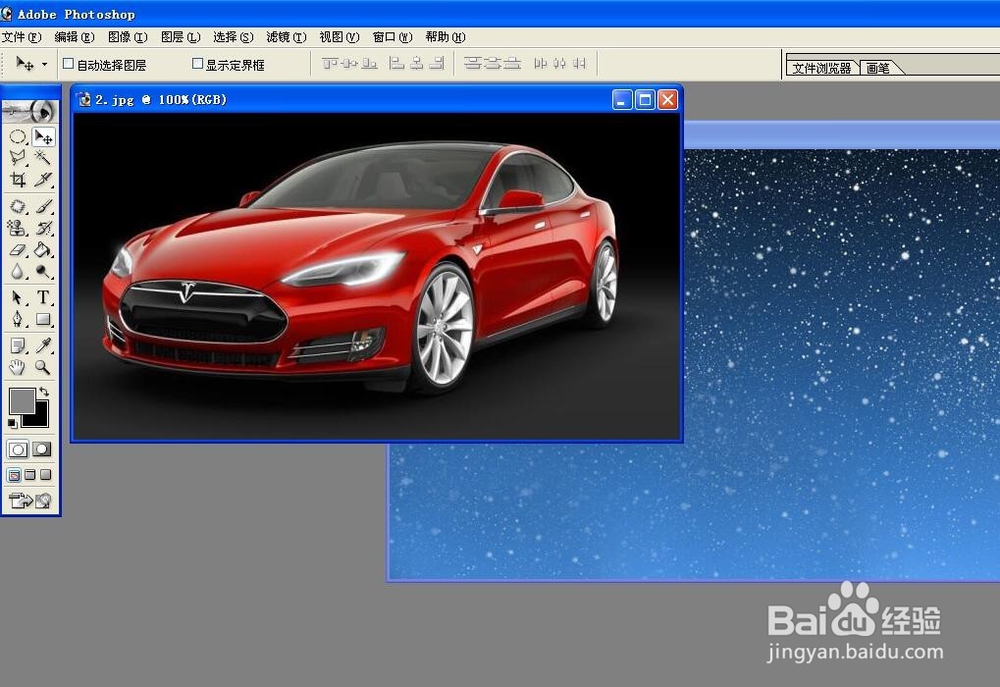This screenshot has height=687, width=1000.
Task: Open the 窗口(W) menu
Action: point(392,37)
